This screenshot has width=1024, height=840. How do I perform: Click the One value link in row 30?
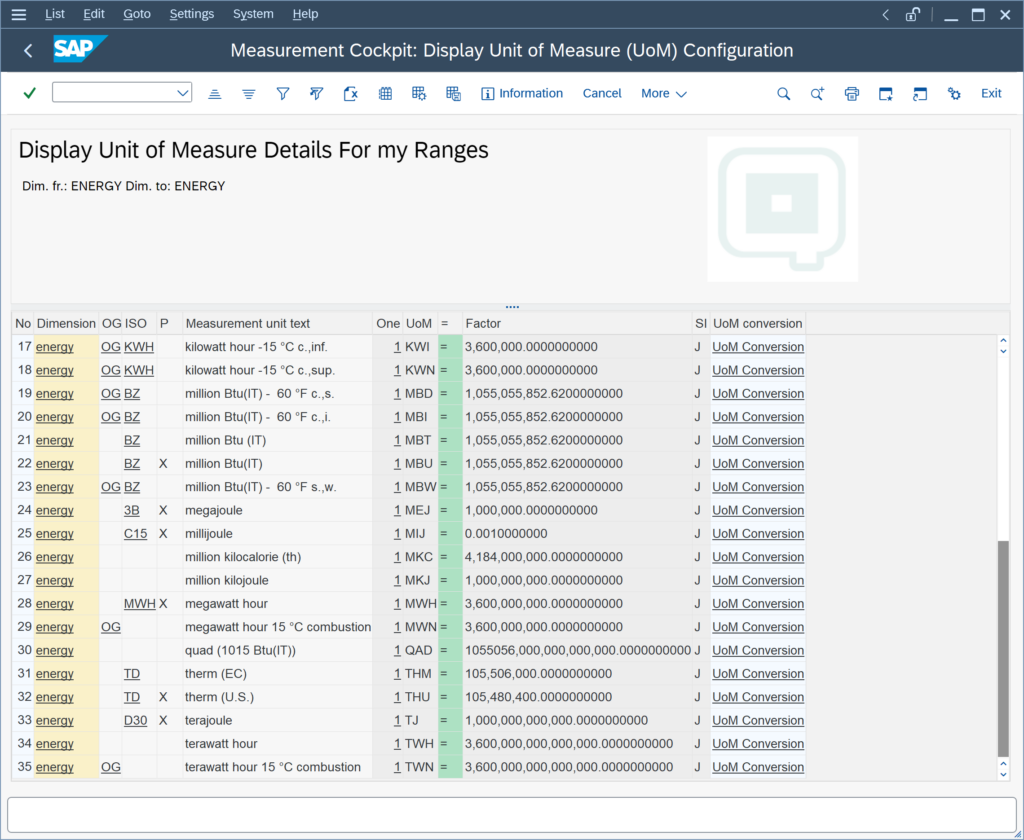397,651
